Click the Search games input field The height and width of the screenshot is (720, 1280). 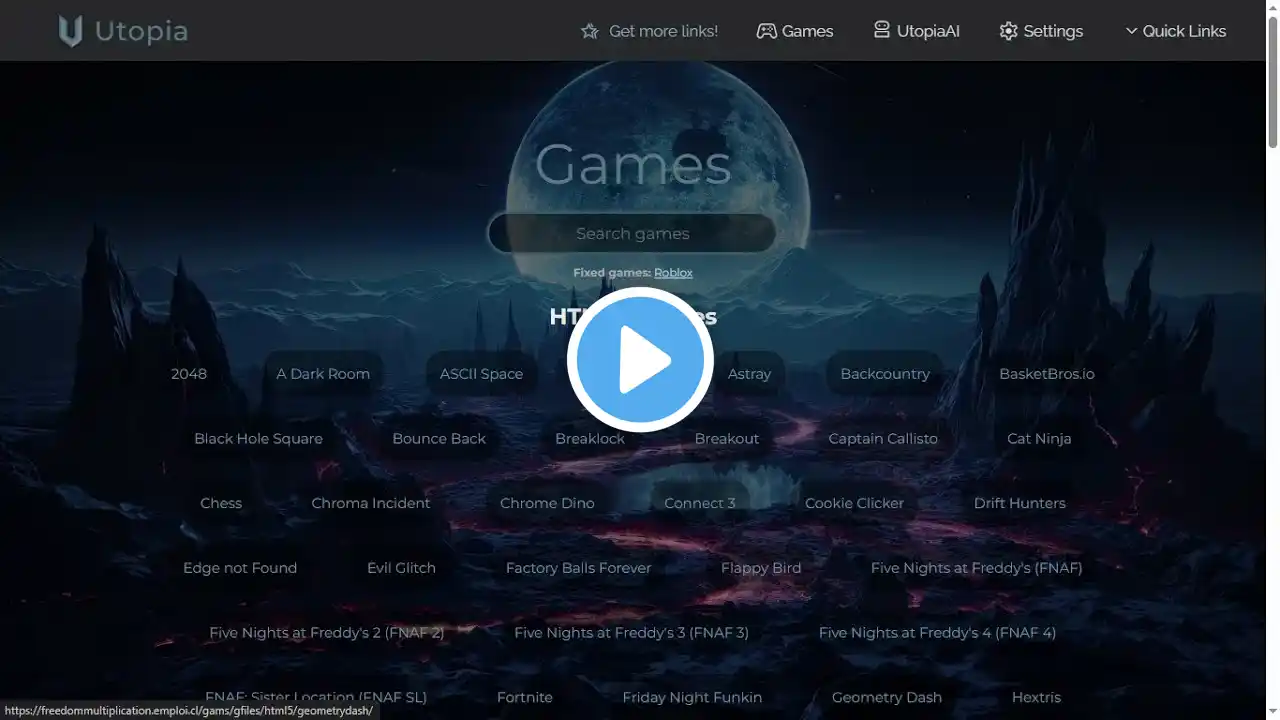(x=632, y=233)
